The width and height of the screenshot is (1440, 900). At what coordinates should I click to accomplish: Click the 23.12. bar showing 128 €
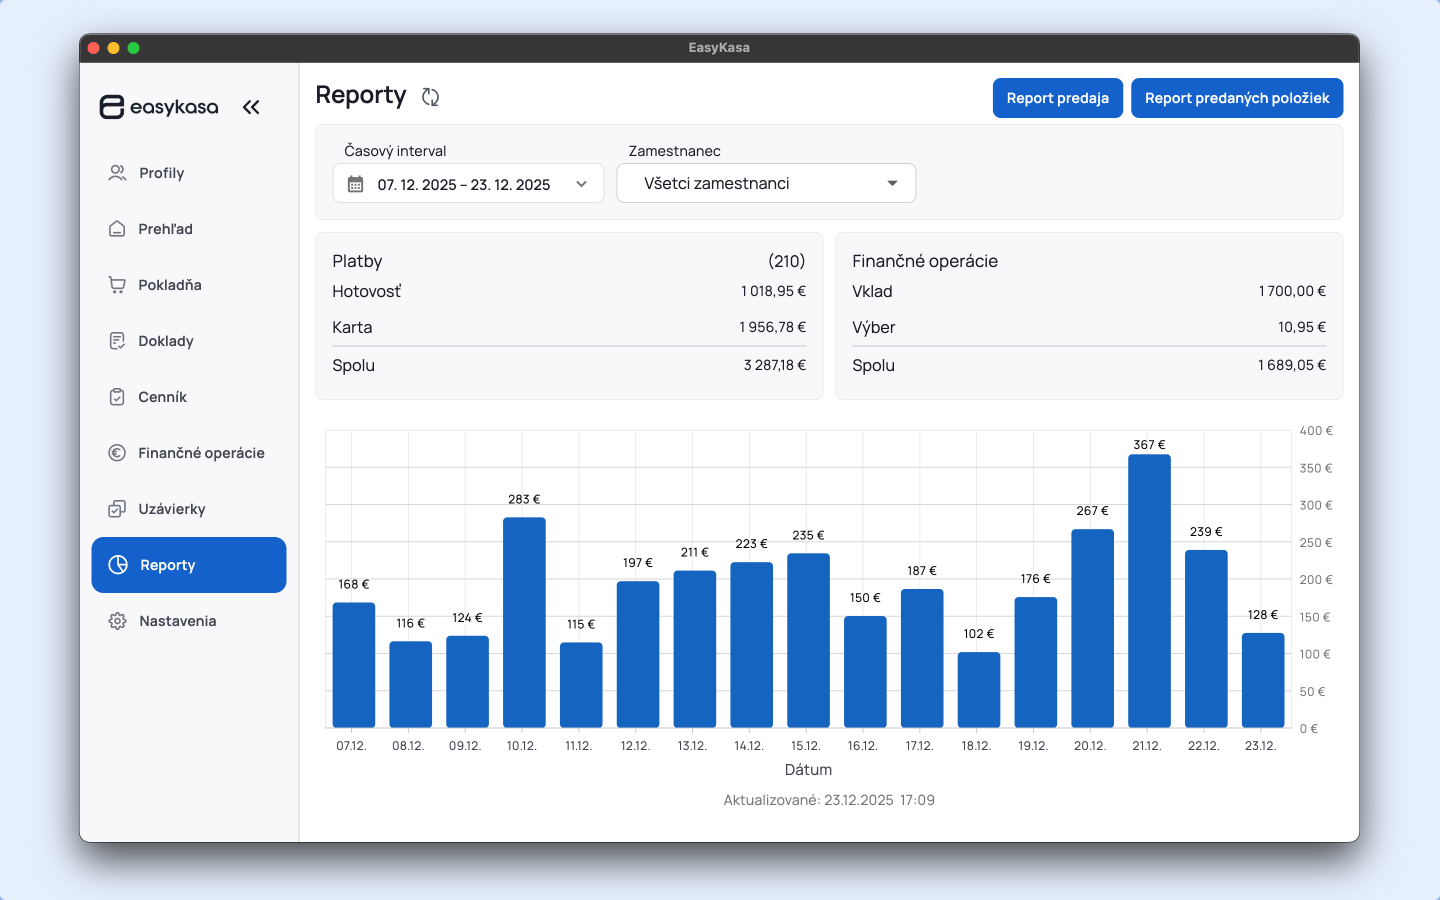point(1263,680)
